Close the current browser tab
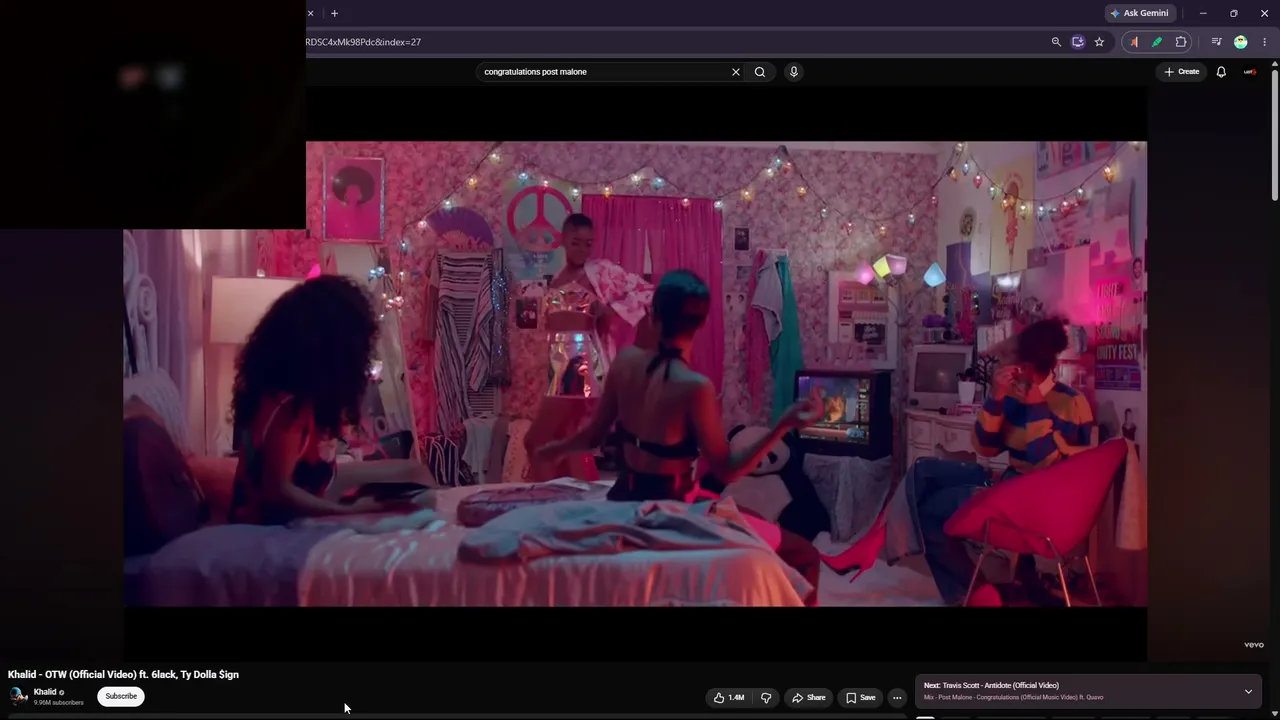Screen dimensions: 1280x720 click(x=310, y=13)
